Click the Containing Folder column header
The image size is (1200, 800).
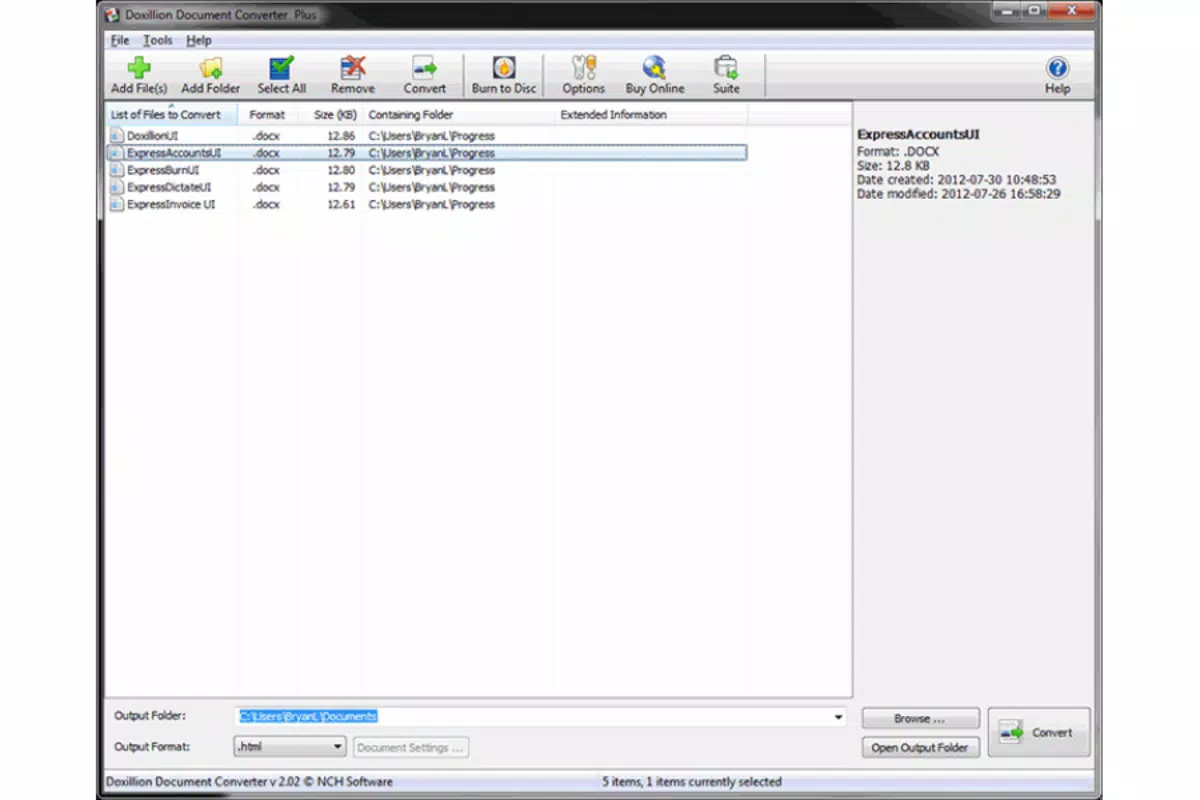[x=459, y=114]
